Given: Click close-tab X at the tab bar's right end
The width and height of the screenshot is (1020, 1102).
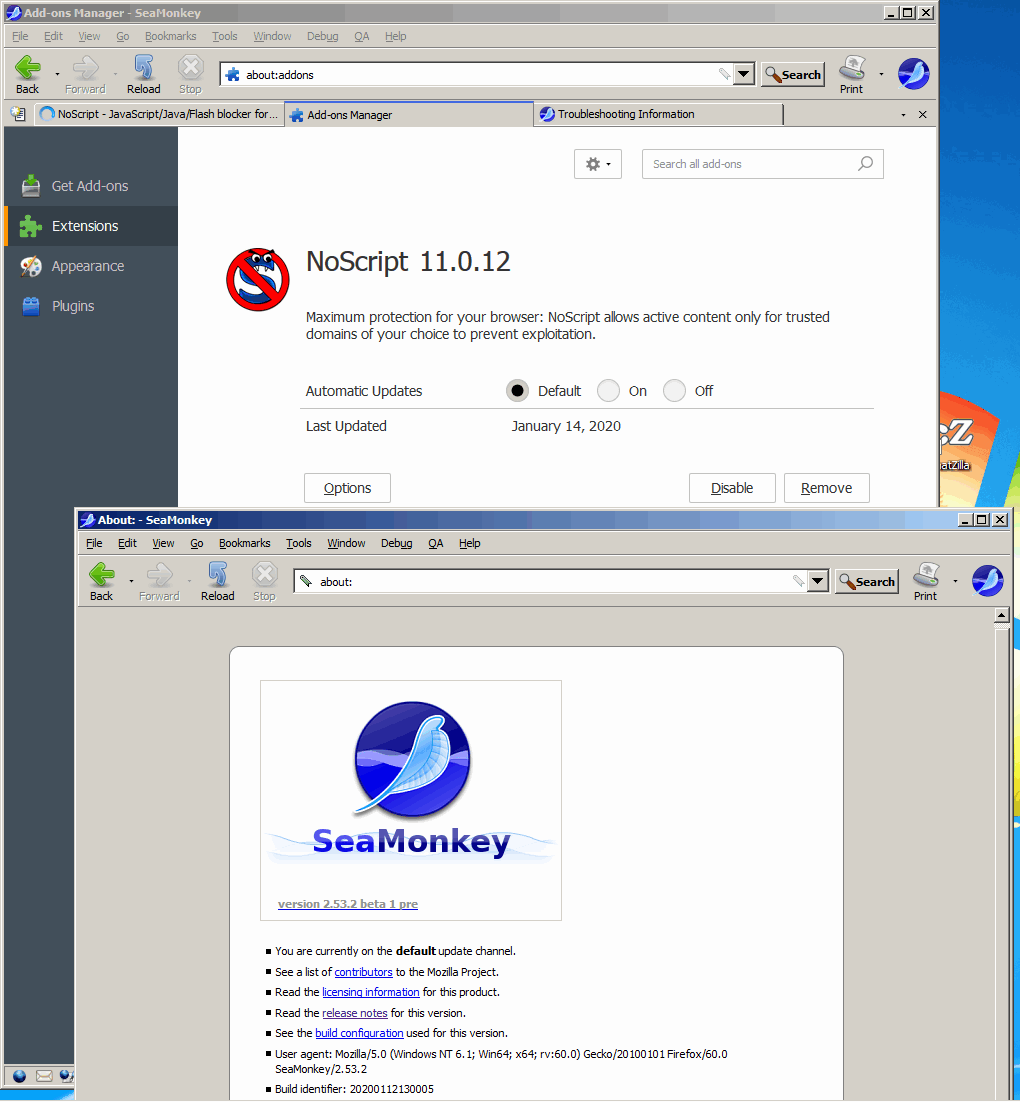Looking at the screenshot, I should pos(922,114).
